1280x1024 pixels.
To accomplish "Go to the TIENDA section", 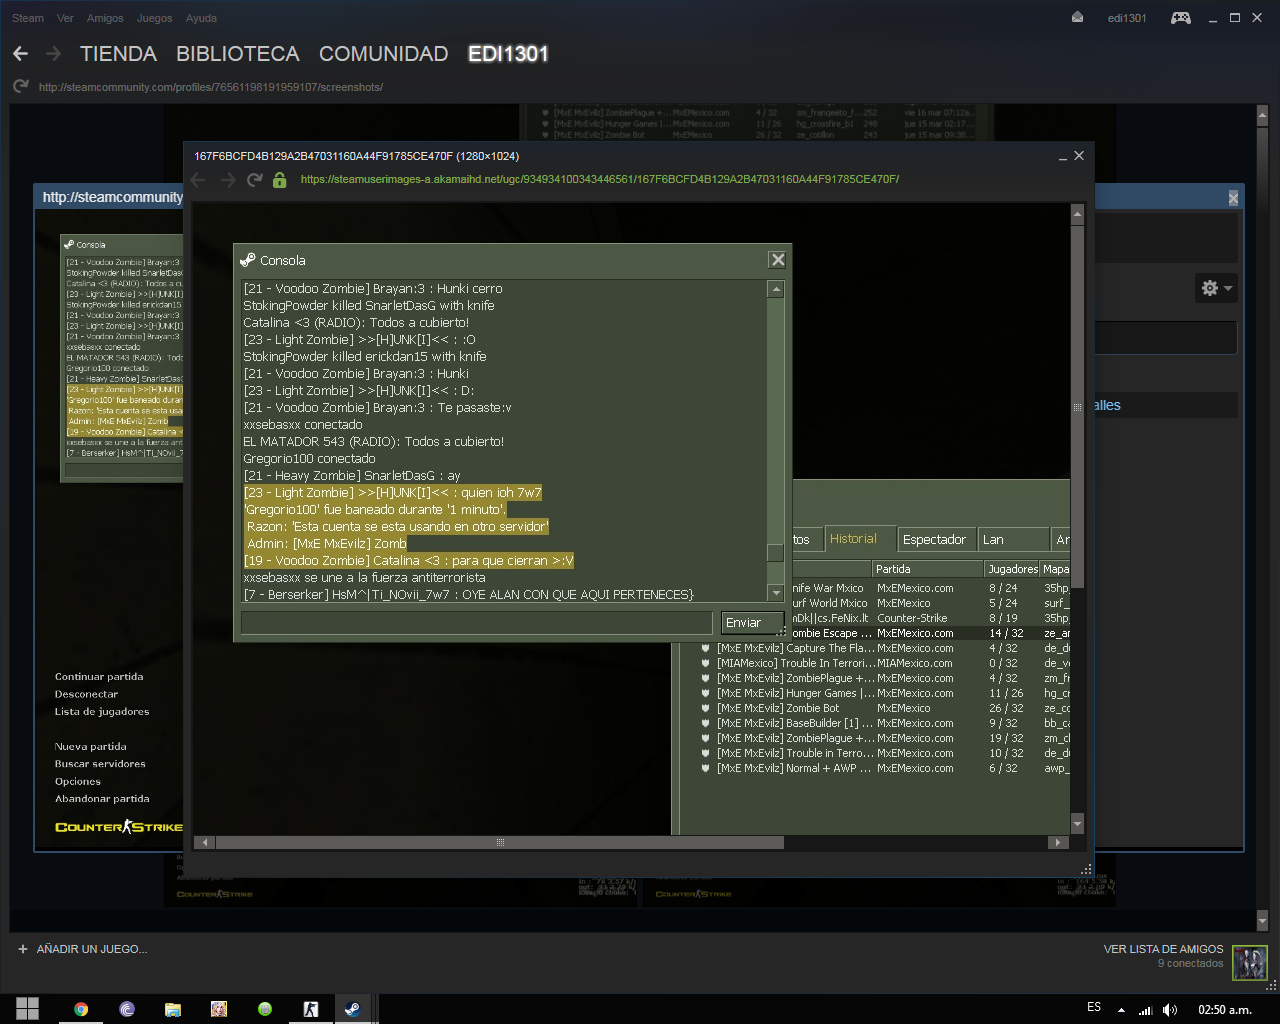I will [118, 54].
